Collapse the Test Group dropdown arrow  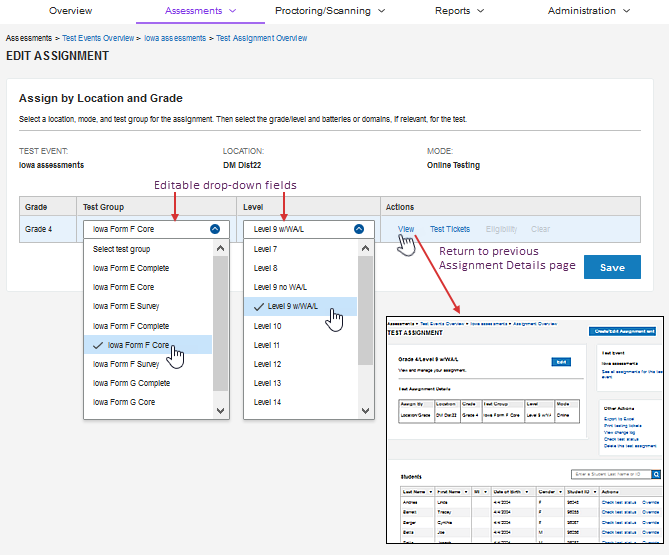pyautogui.click(x=215, y=229)
